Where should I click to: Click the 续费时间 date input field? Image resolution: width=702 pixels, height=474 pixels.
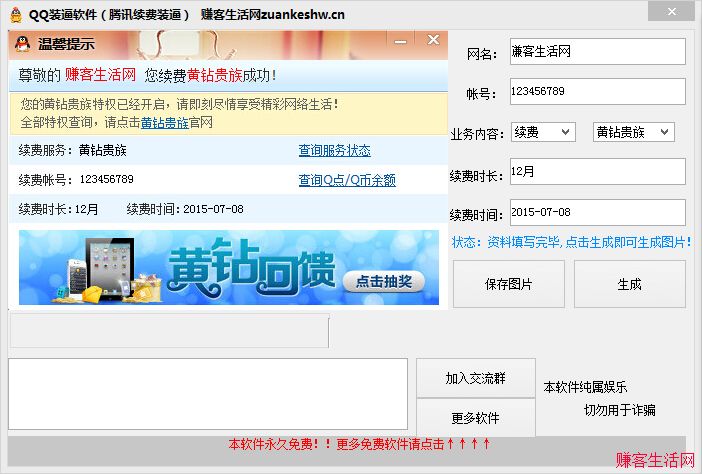[x=598, y=212]
